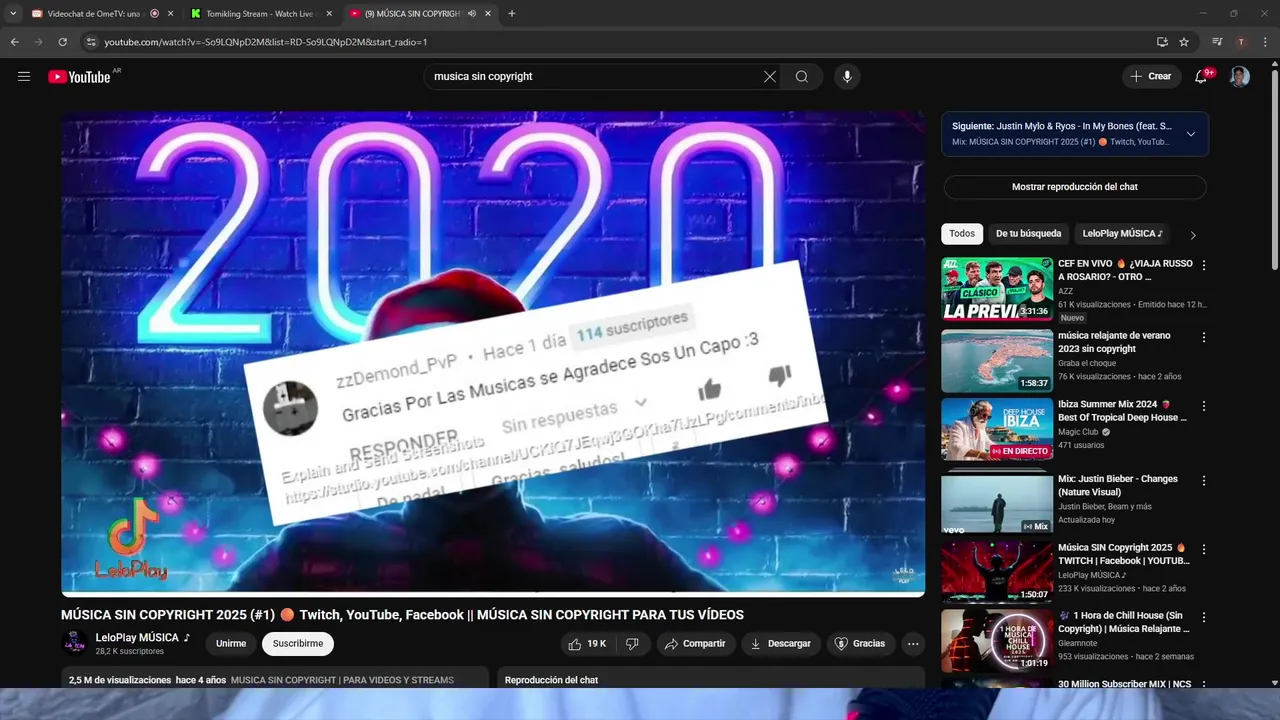The image size is (1280, 720).
Task: Open Ibiza Summer Mix live thumbnail
Action: 997,430
